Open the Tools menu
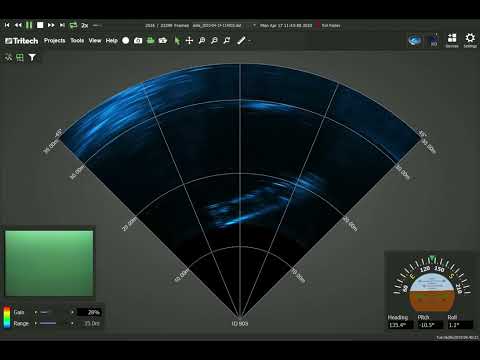This screenshot has width=480, height=360. click(77, 41)
